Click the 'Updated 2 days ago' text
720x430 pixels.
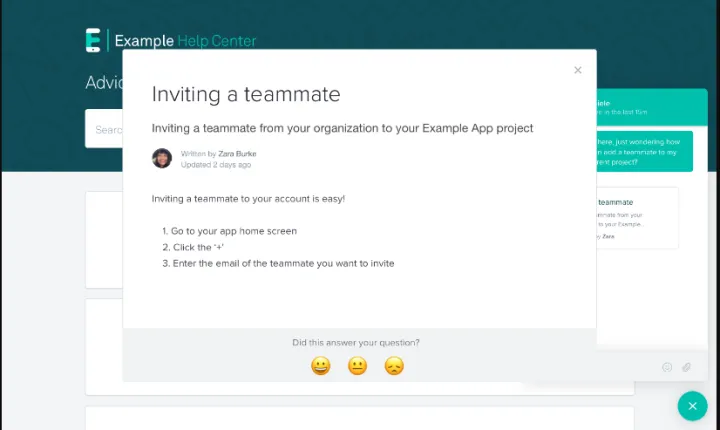(216, 165)
